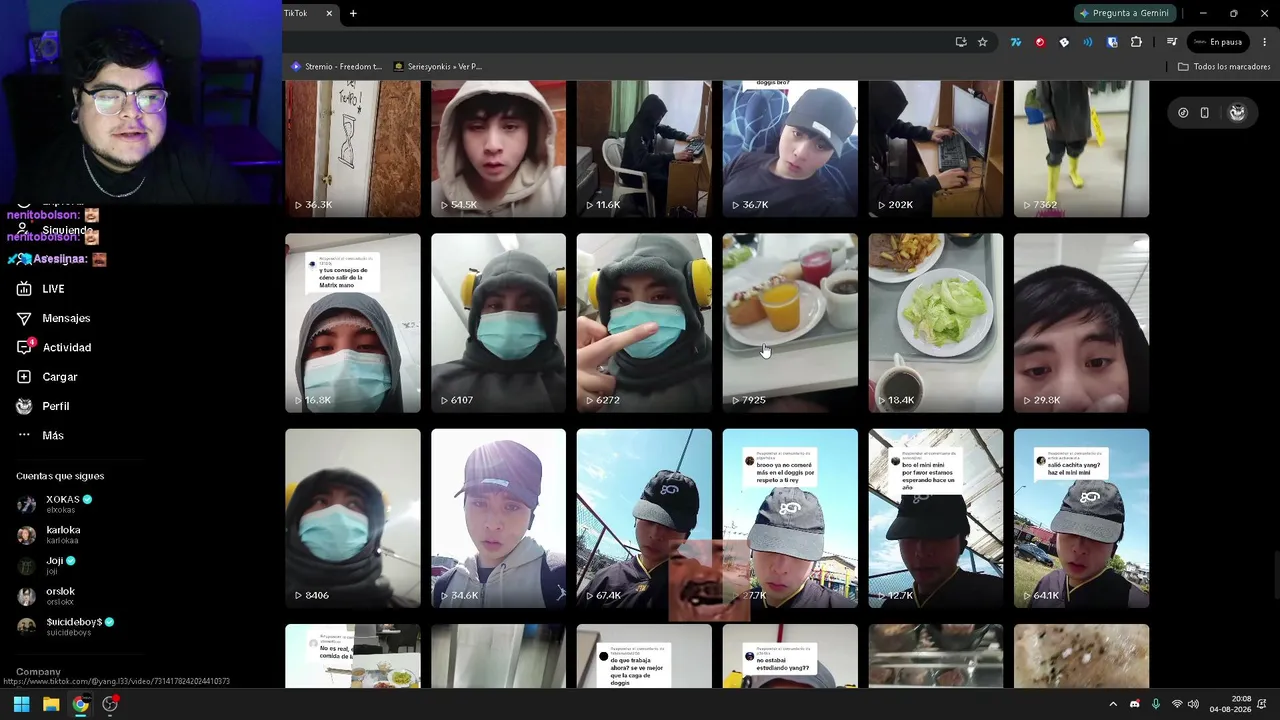Open the video with 11.6K views
This screenshot has height=720, width=1280.
(644, 149)
